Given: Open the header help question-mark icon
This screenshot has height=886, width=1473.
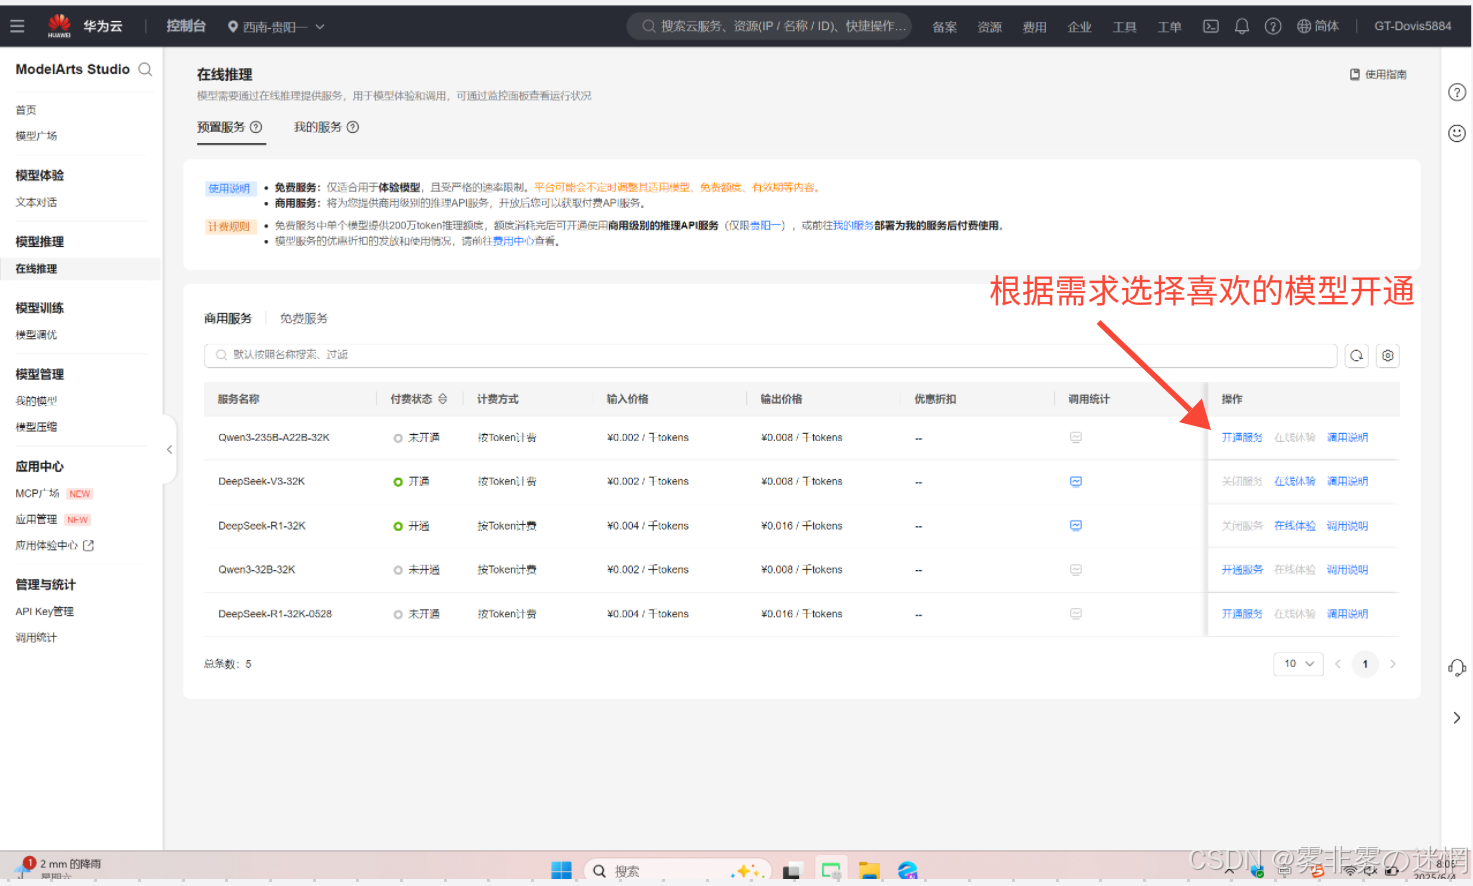Looking at the screenshot, I should coord(1273,26).
